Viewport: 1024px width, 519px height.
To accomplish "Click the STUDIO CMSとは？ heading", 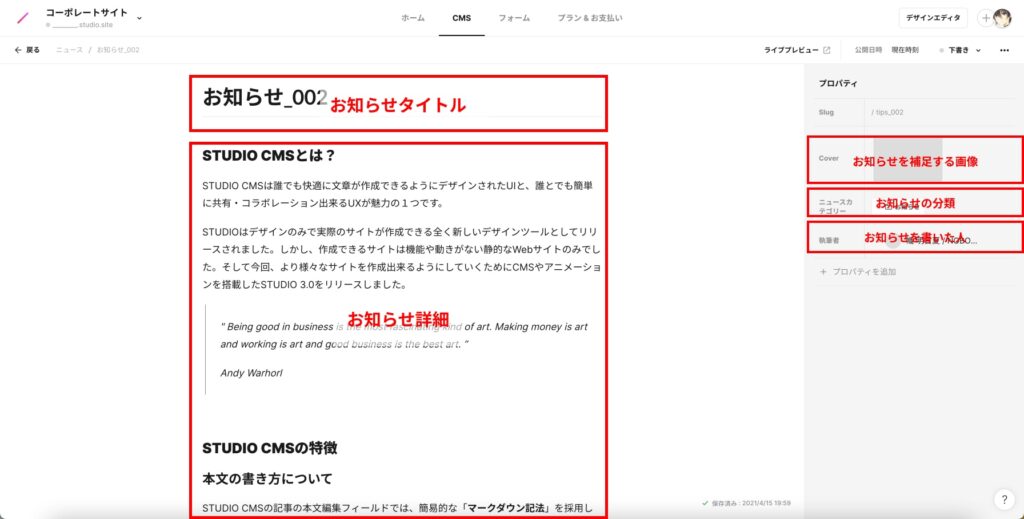I will tap(268, 155).
